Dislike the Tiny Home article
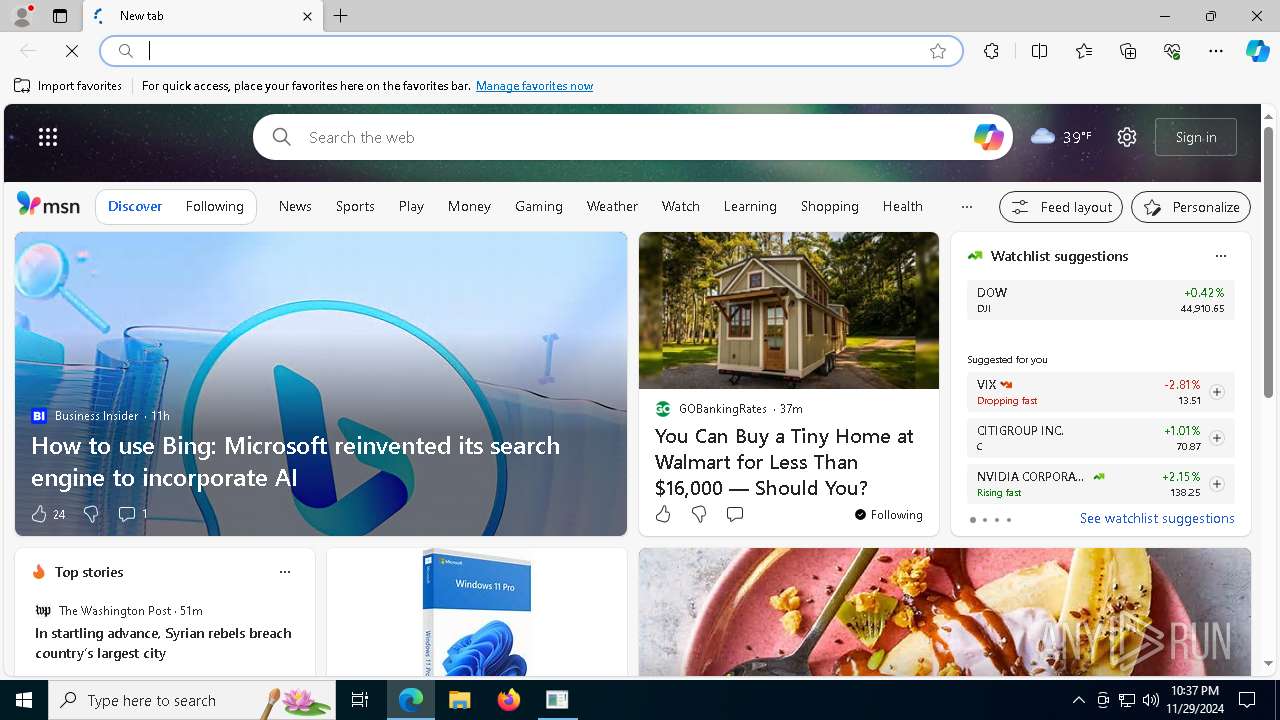 [x=699, y=514]
